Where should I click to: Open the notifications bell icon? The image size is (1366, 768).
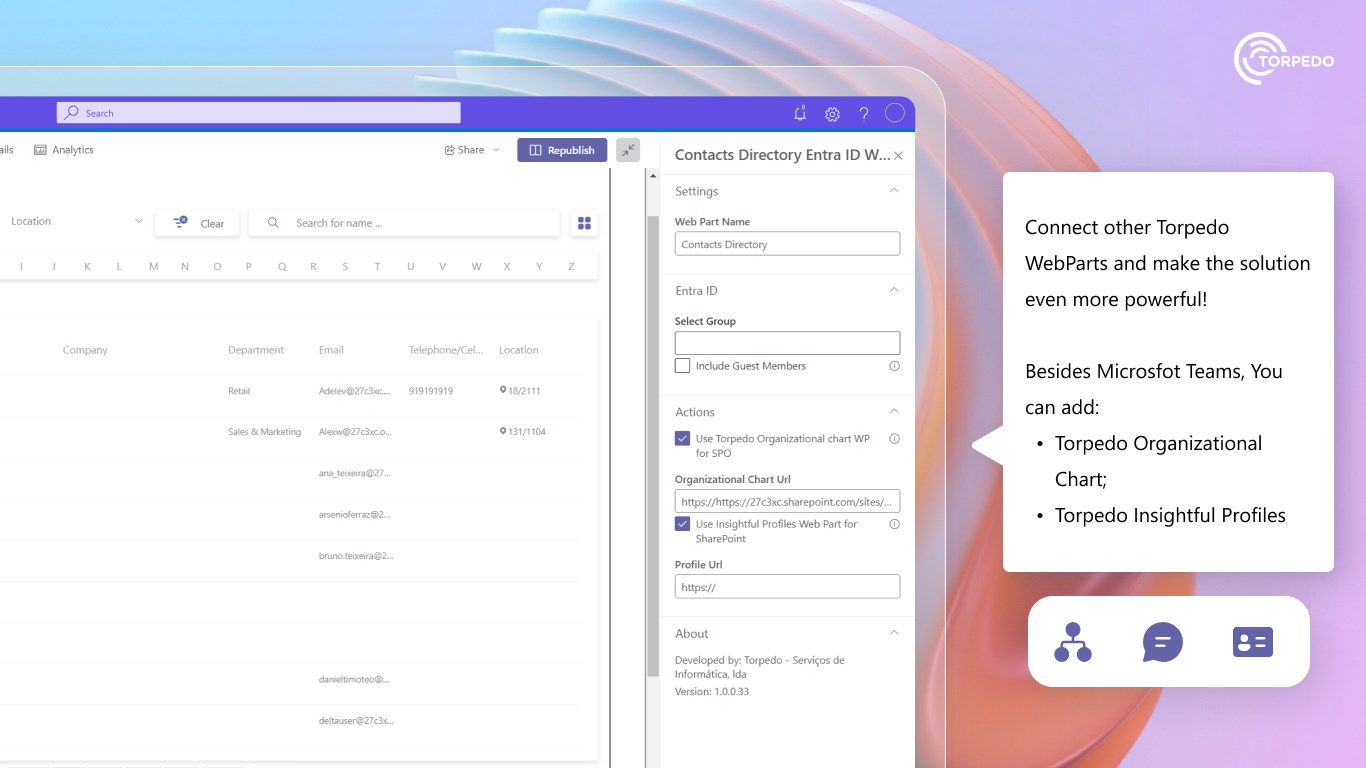tap(799, 114)
